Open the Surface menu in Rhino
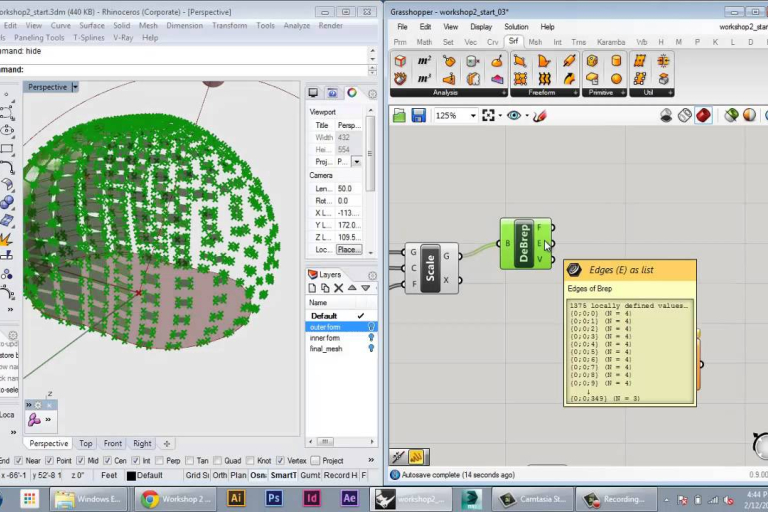Image resolution: width=768 pixels, height=512 pixels. click(x=92, y=25)
